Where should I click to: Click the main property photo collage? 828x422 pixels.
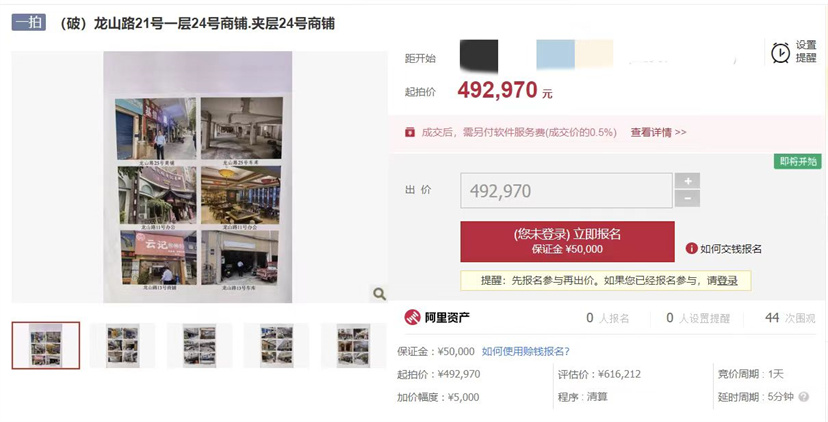198,177
